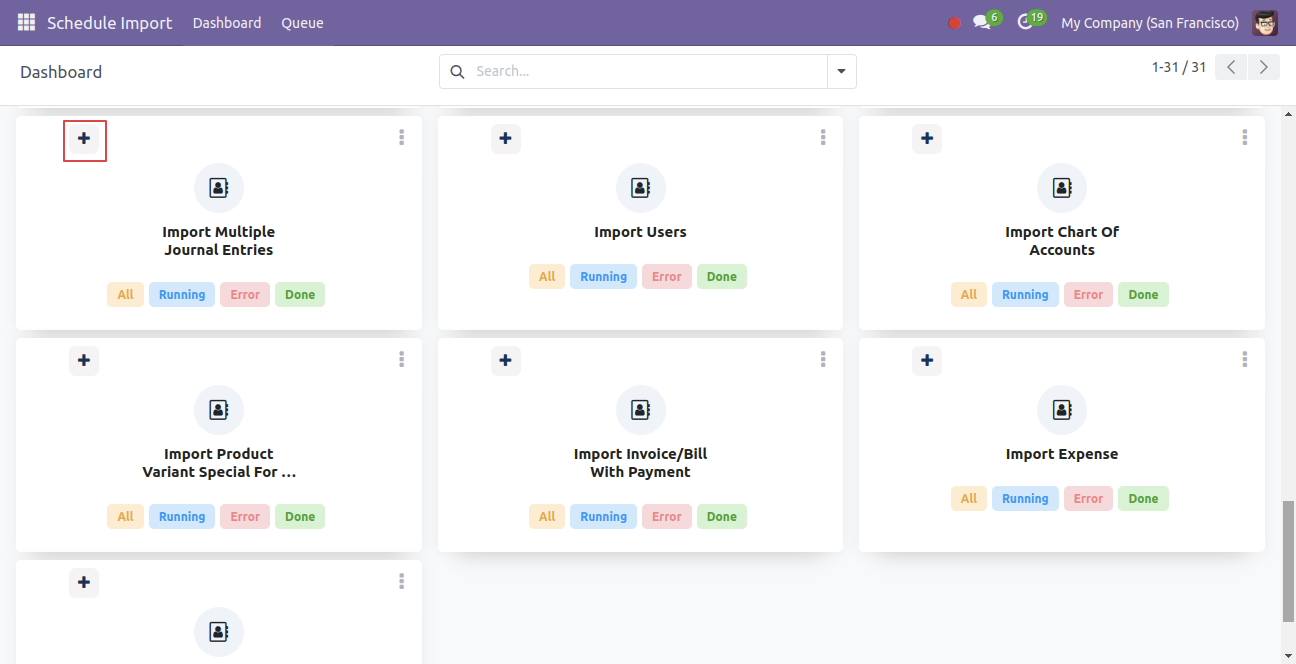Click contact-book icon on Import Chart Of Accounts
1296x664 pixels.
1062,188
